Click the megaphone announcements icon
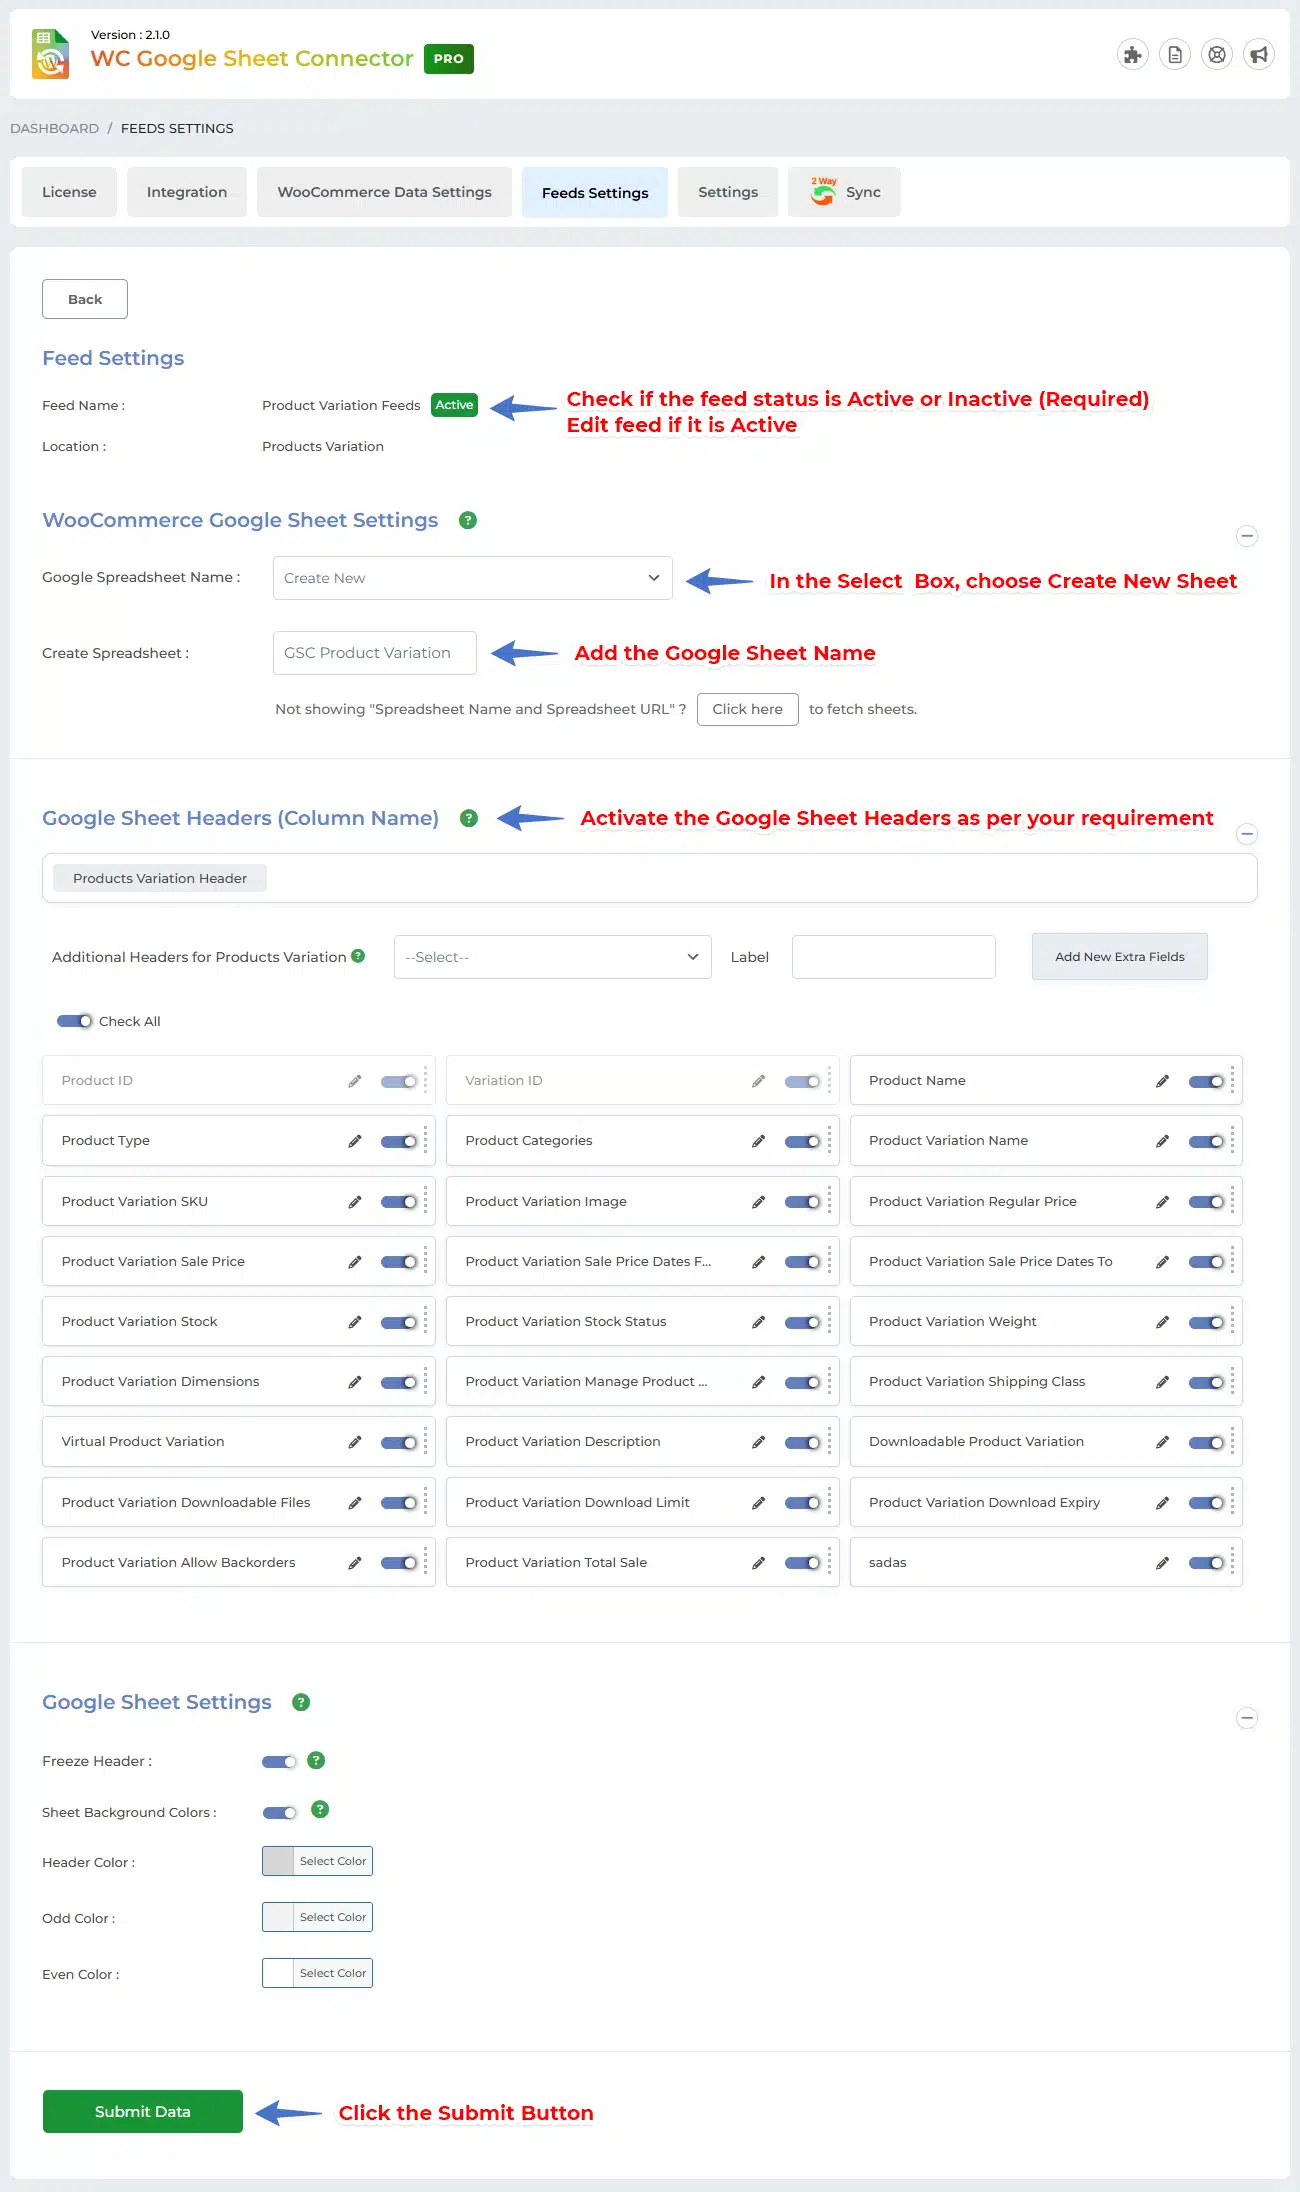This screenshot has height=2192, width=1300. (x=1259, y=55)
